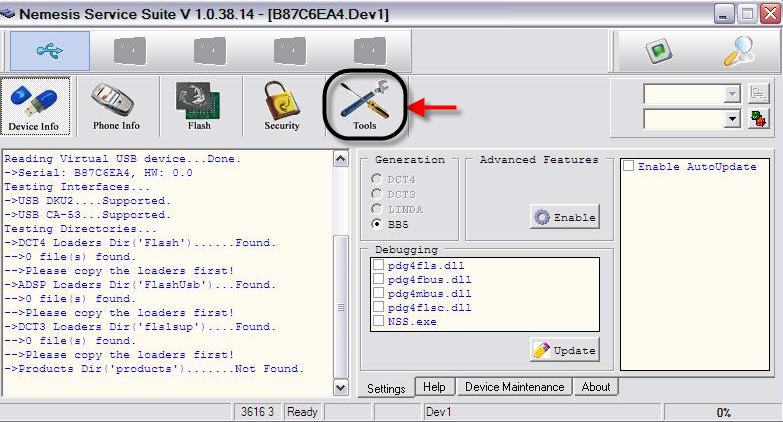Open the Tools section
The image size is (783, 422).
click(365, 106)
